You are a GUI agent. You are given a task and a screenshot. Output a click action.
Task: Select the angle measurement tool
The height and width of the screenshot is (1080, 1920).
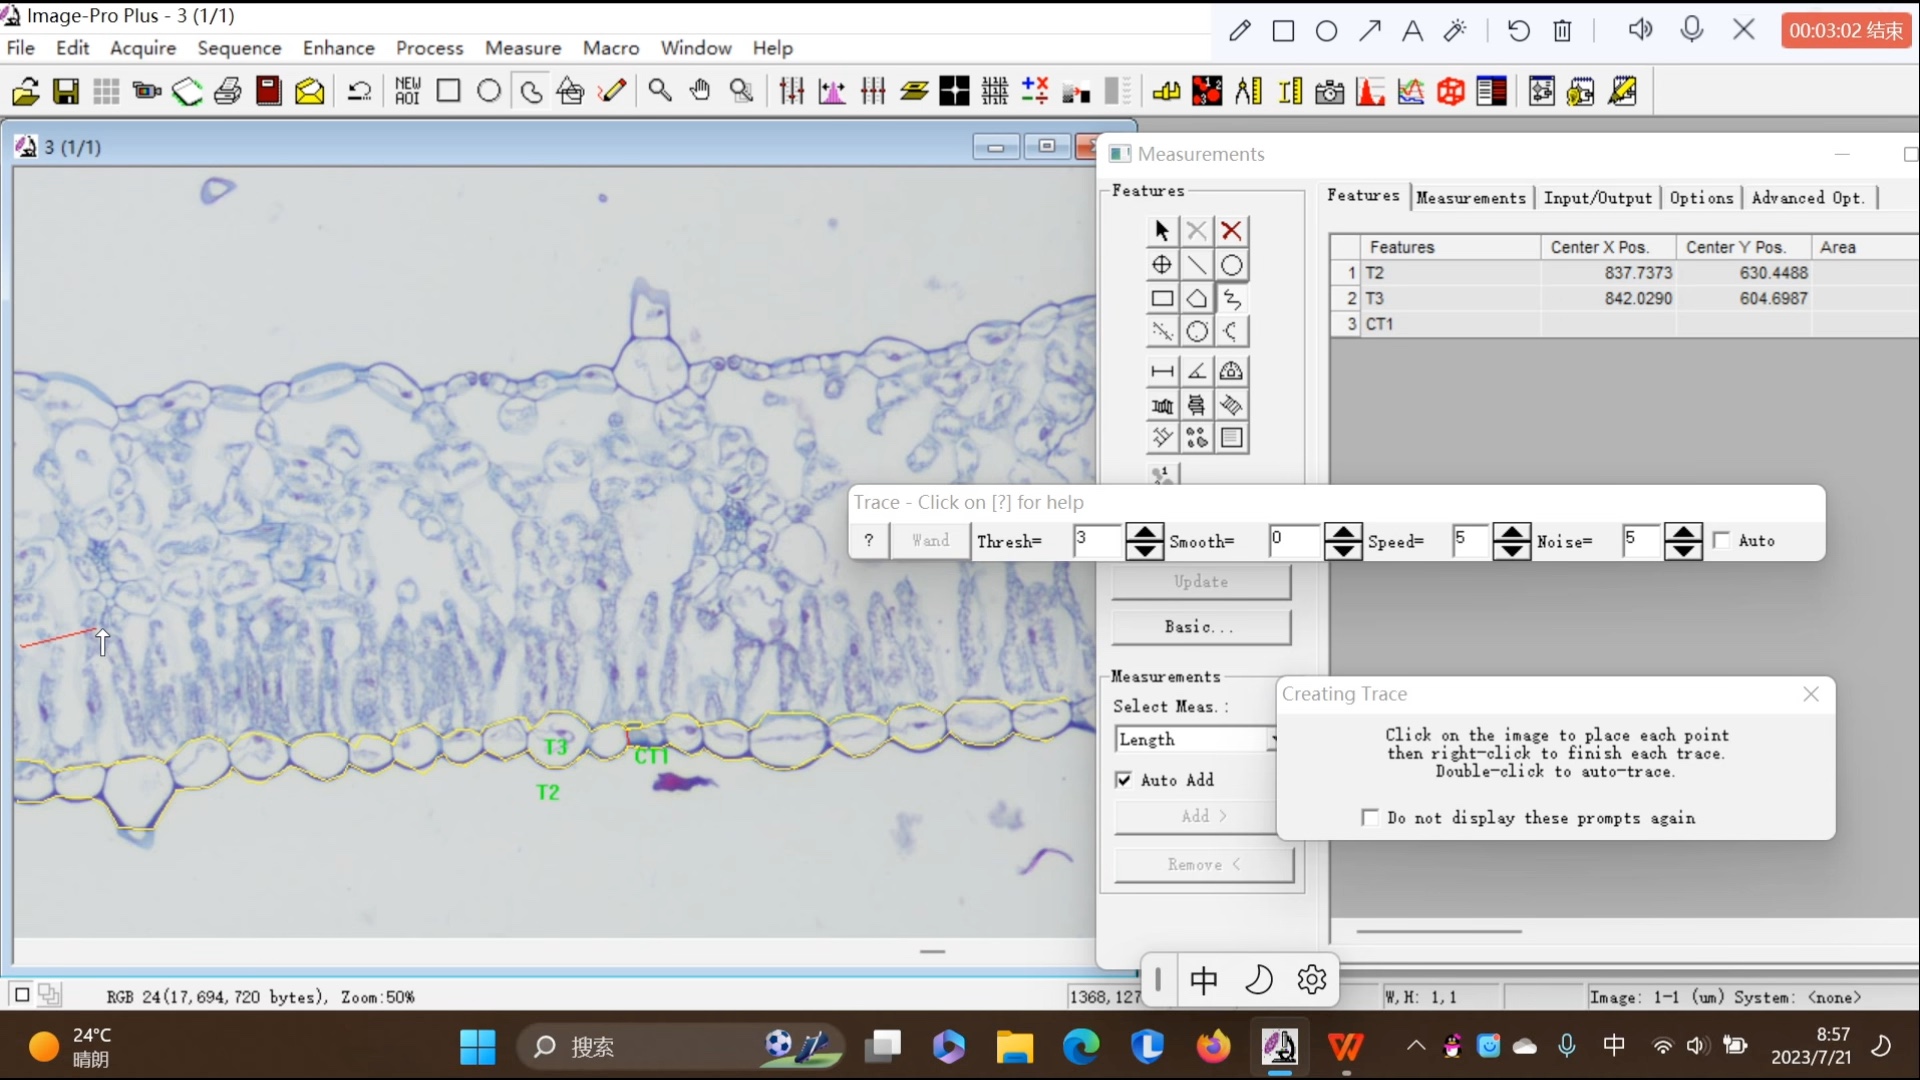pos(1195,371)
